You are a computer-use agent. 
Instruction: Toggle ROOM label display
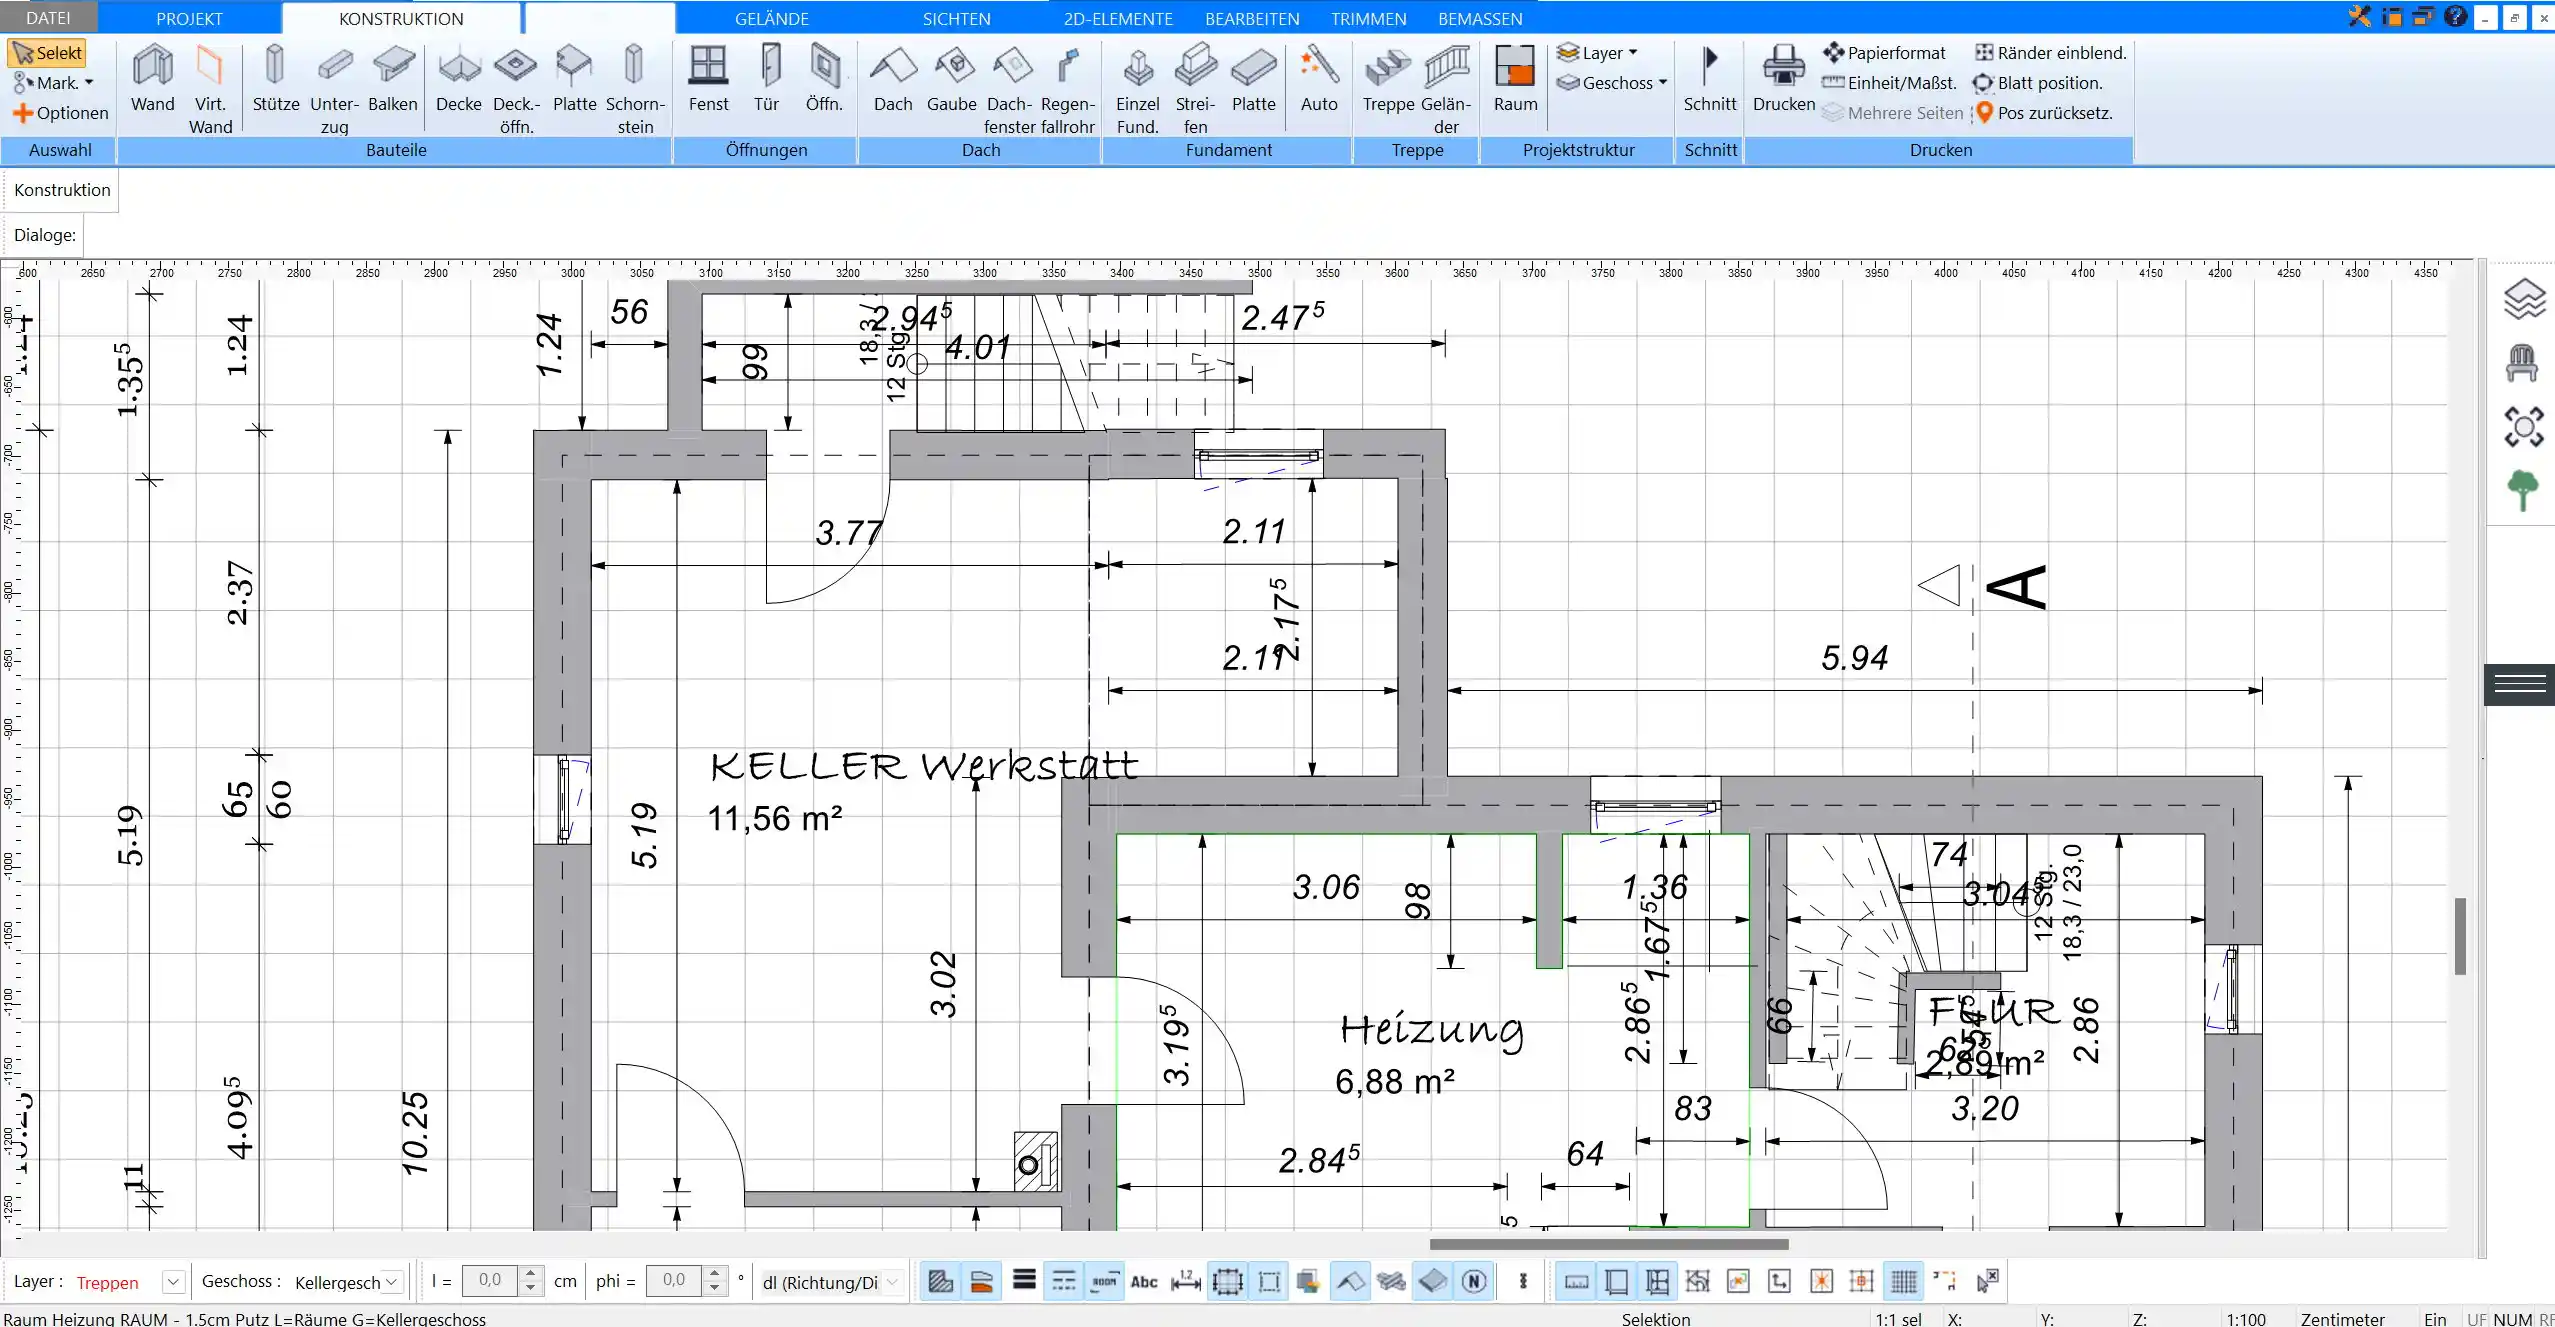pyautogui.click(x=1104, y=1282)
